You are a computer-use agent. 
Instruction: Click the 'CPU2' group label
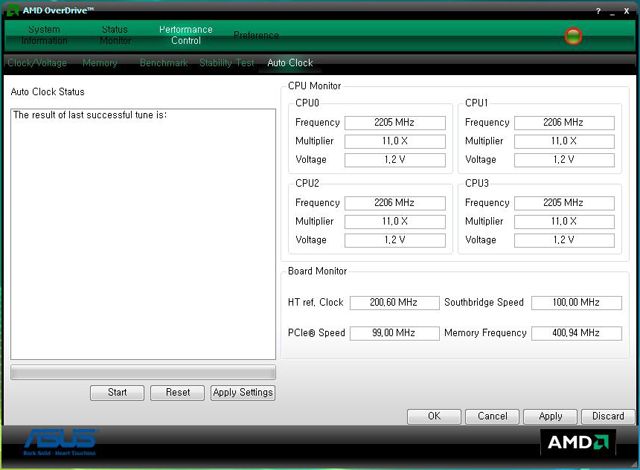(x=307, y=183)
